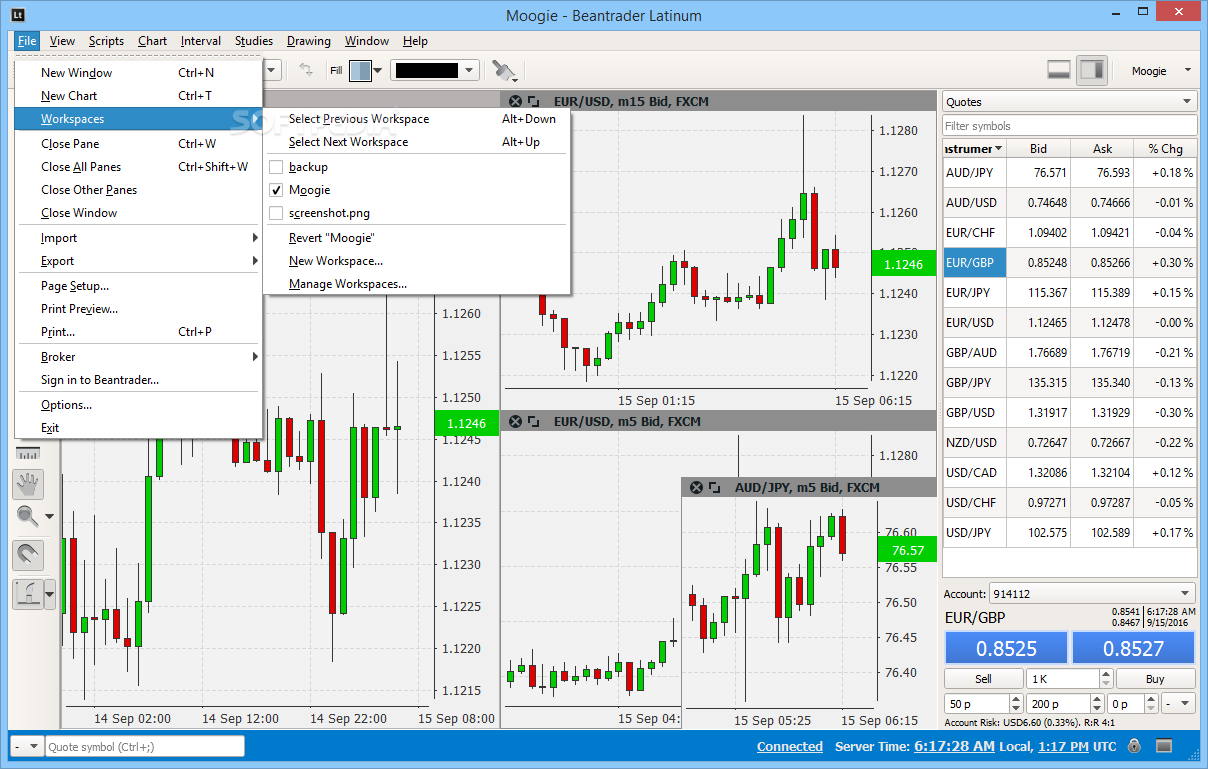
Task: Select the hand pan tool
Action: [28, 484]
